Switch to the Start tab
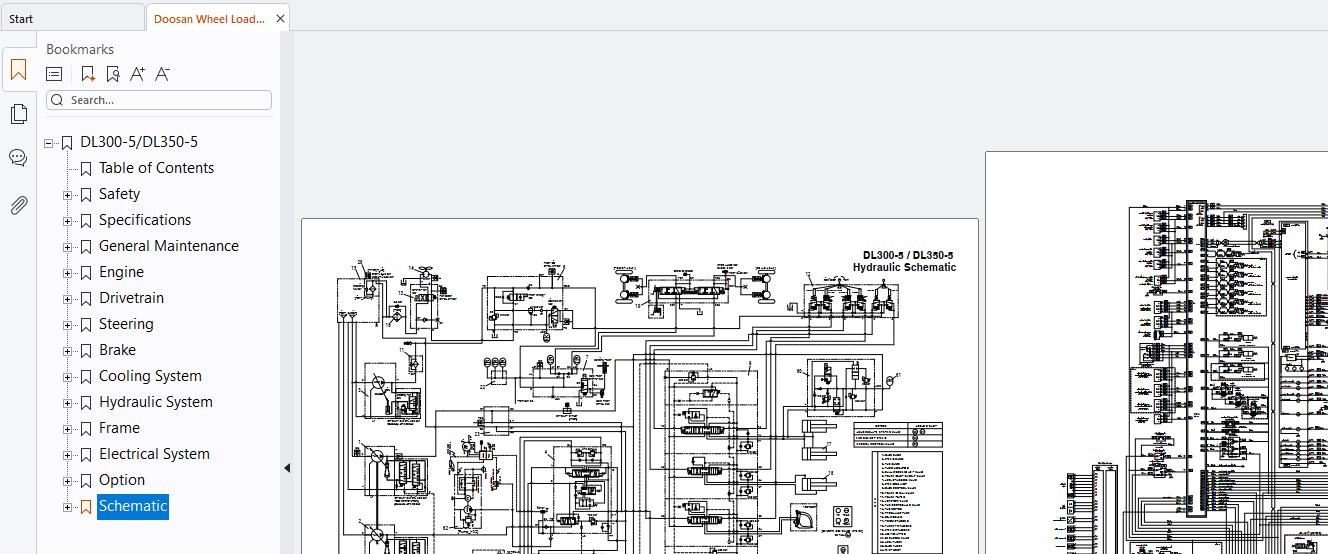1328x554 pixels. (x=72, y=18)
